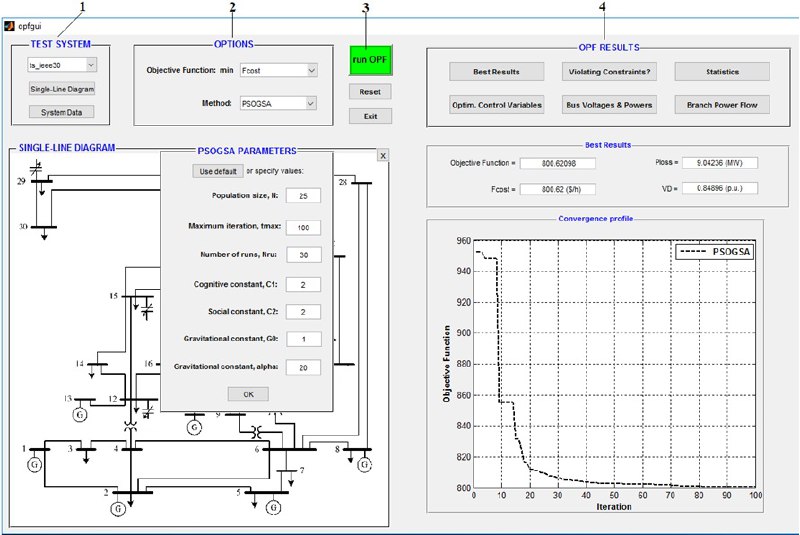Click the Gravitational constant G0 field
Screen dimensions: 800x535
click(x=304, y=339)
